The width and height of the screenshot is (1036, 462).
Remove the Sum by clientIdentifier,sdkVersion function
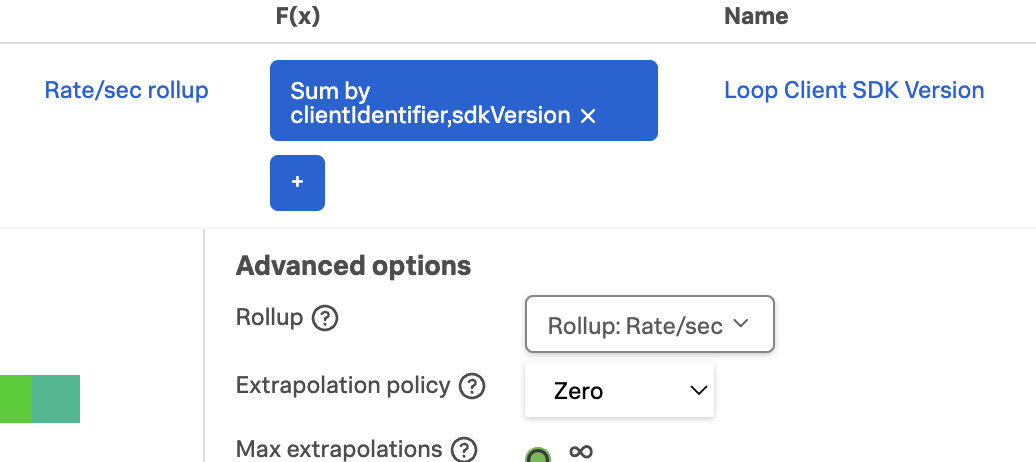click(588, 117)
